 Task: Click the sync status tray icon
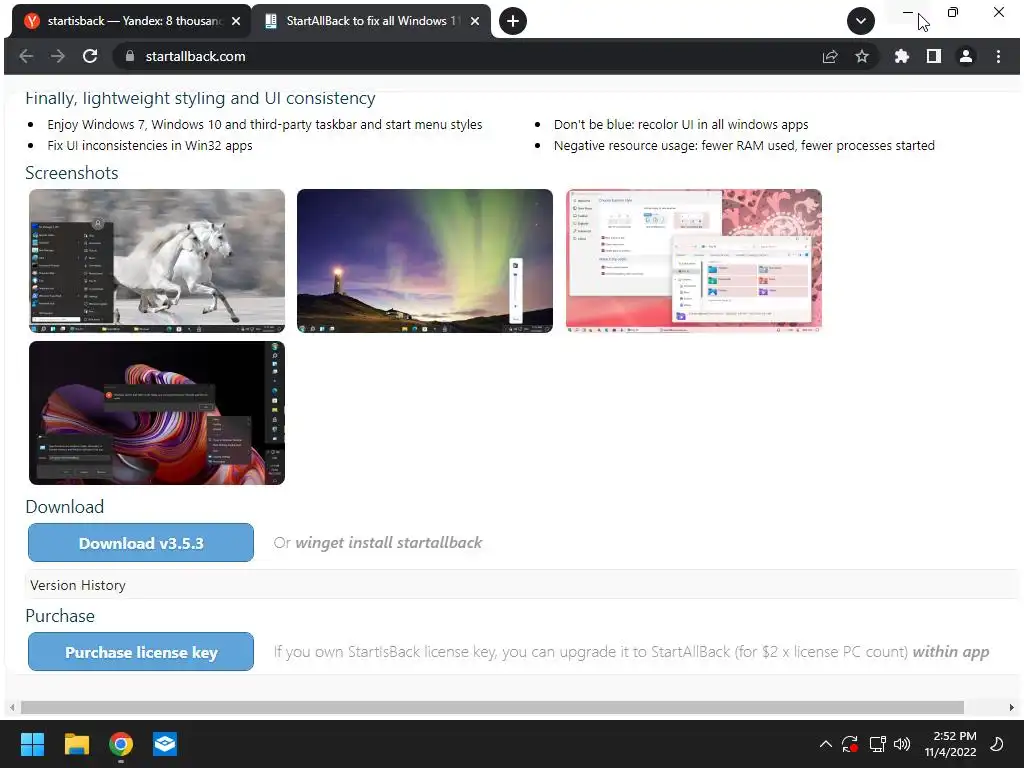click(850, 744)
